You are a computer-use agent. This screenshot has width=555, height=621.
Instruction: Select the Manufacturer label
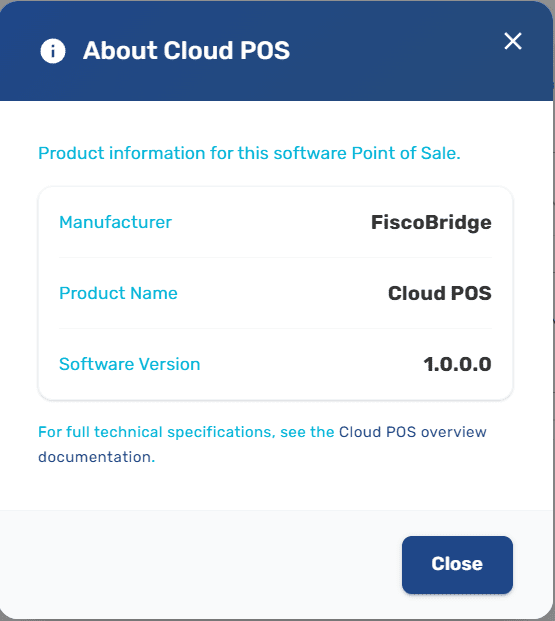(115, 222)
